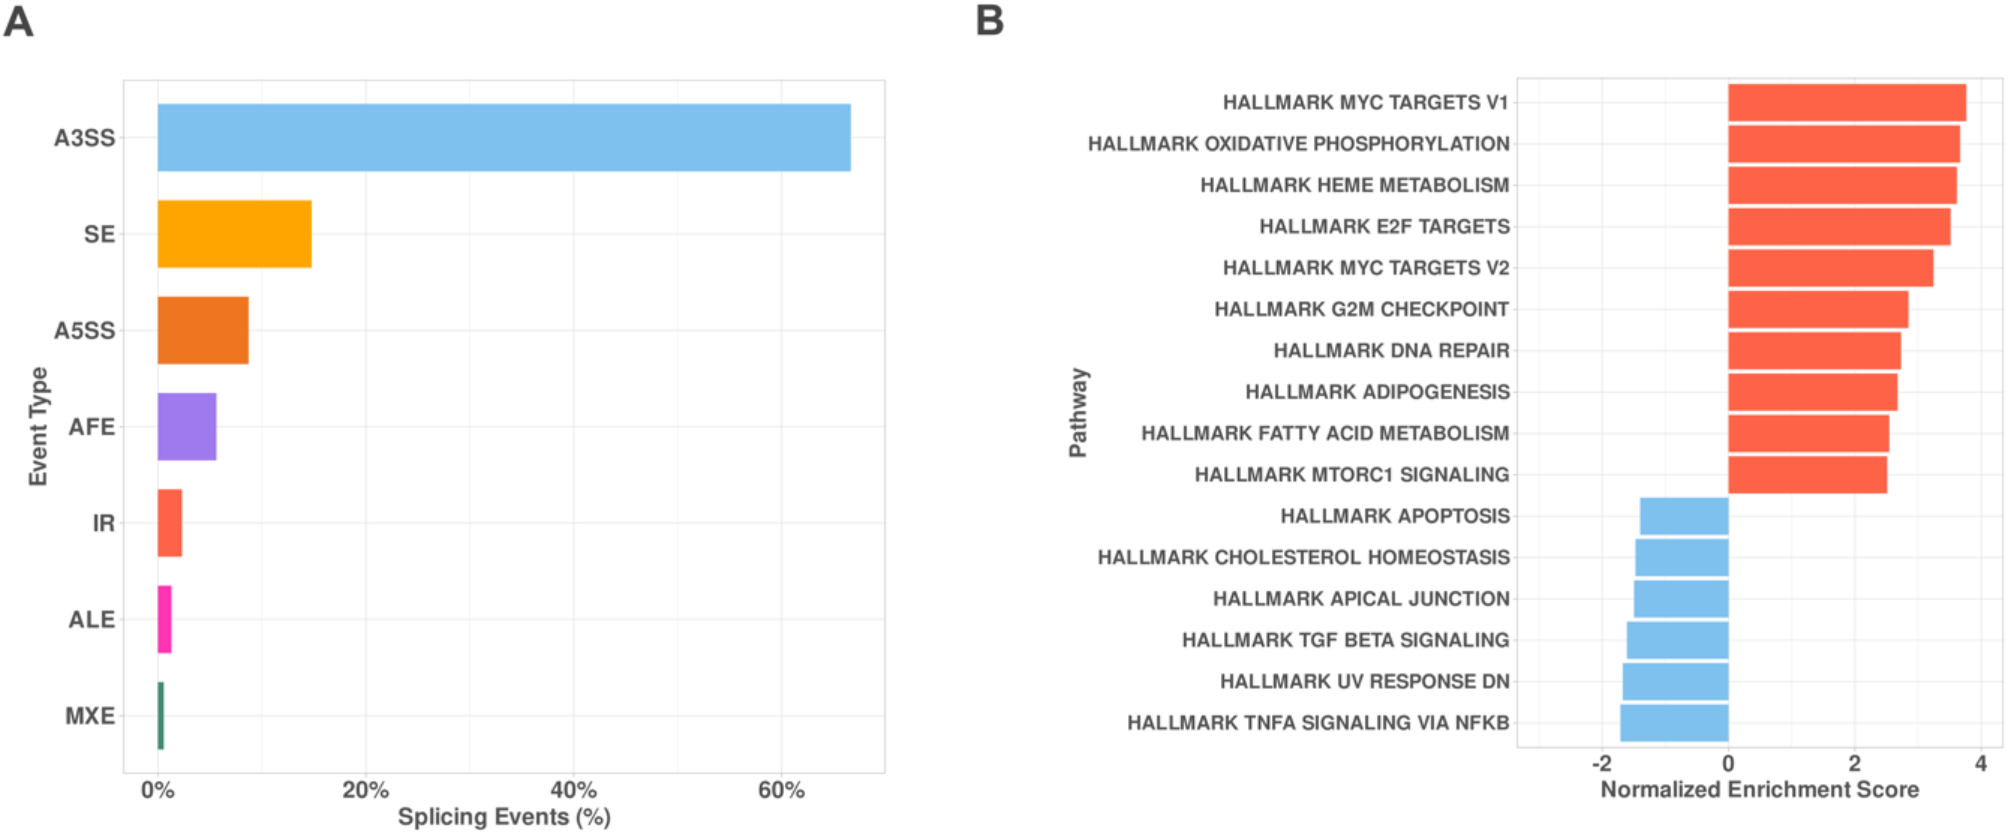Select the dark orange A5SS bar
This screenshot has height=834, width=2008.
pos(203,330)
